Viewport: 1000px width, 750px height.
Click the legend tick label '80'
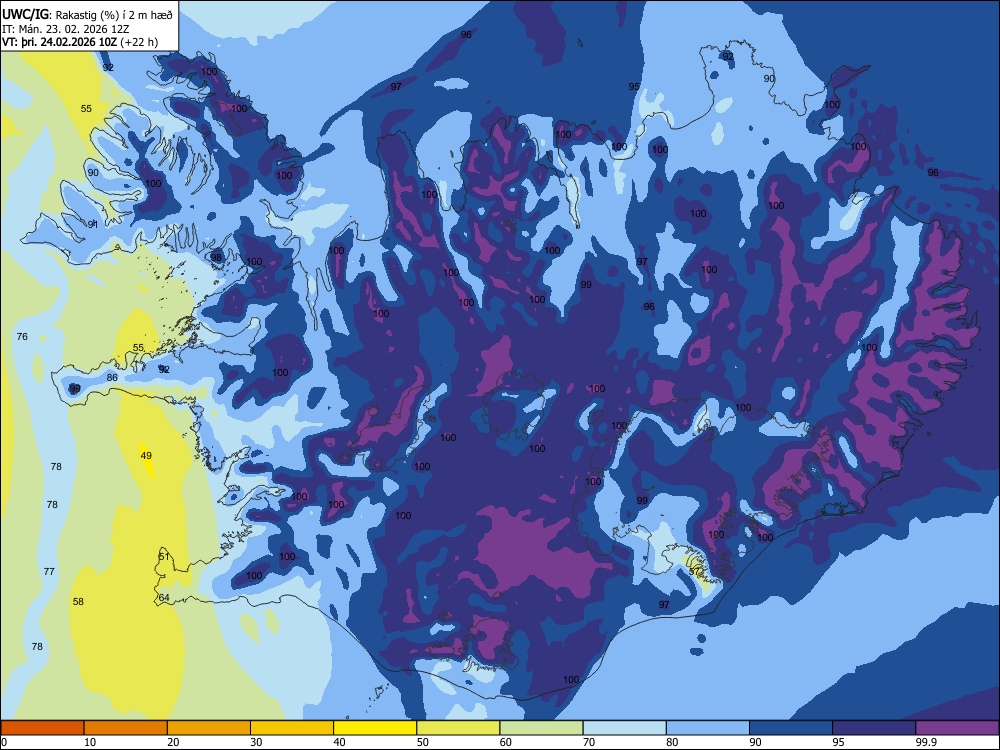tap(672, 742)
